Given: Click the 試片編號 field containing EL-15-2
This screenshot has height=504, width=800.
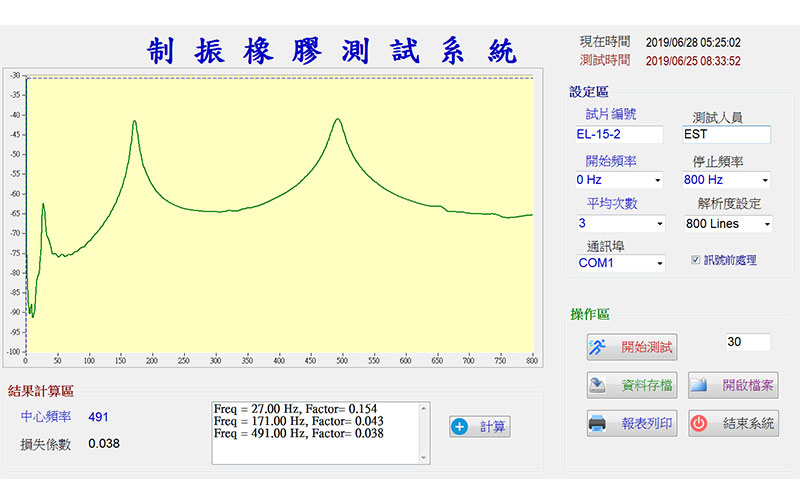Looking at the screenshot, I should [618, 134].
